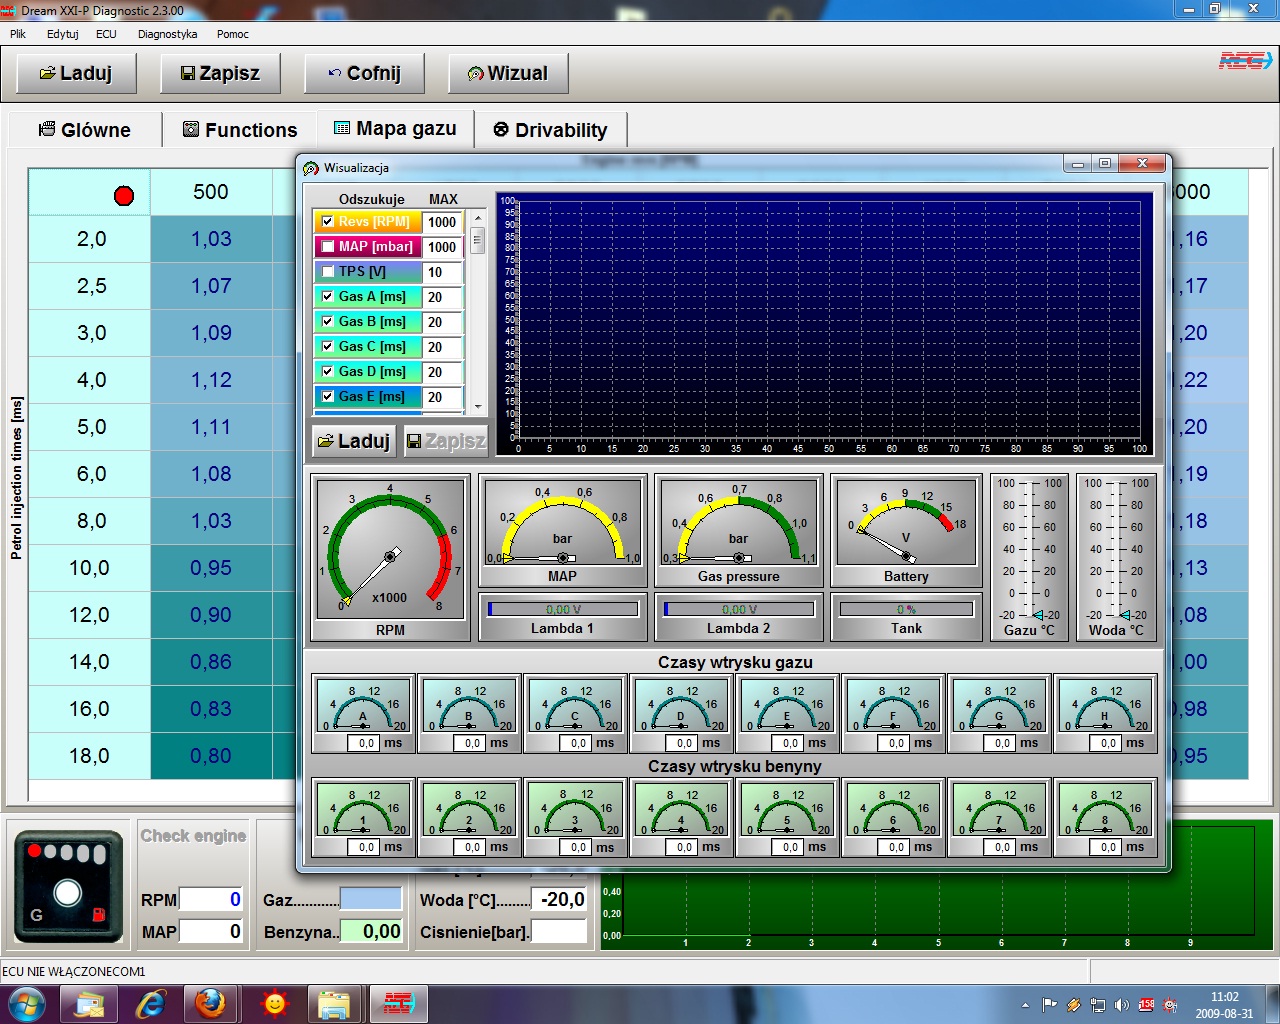
Task: Open Firefox from the taskbar
Action: tap(210, 1003)
